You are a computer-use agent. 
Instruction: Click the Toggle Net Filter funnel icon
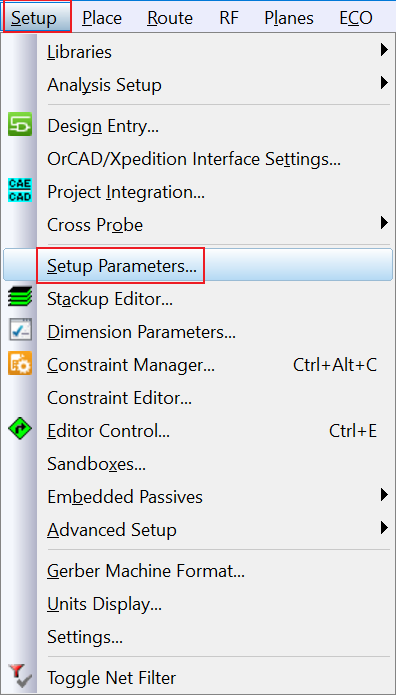pyautogui.click(x=19, y=676)
